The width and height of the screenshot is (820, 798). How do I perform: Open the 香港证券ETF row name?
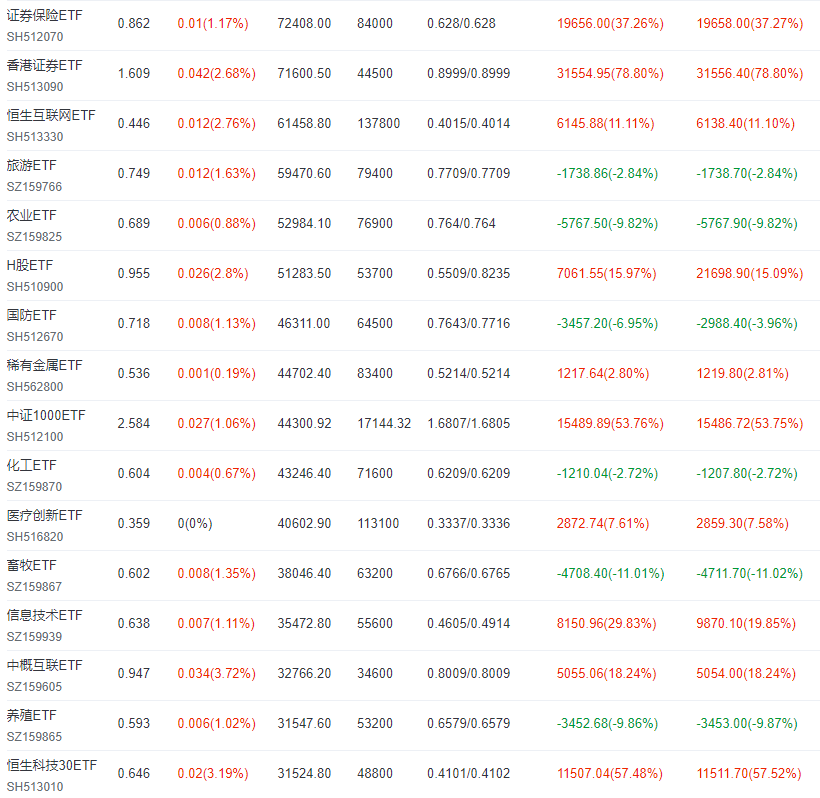[44, 65]
